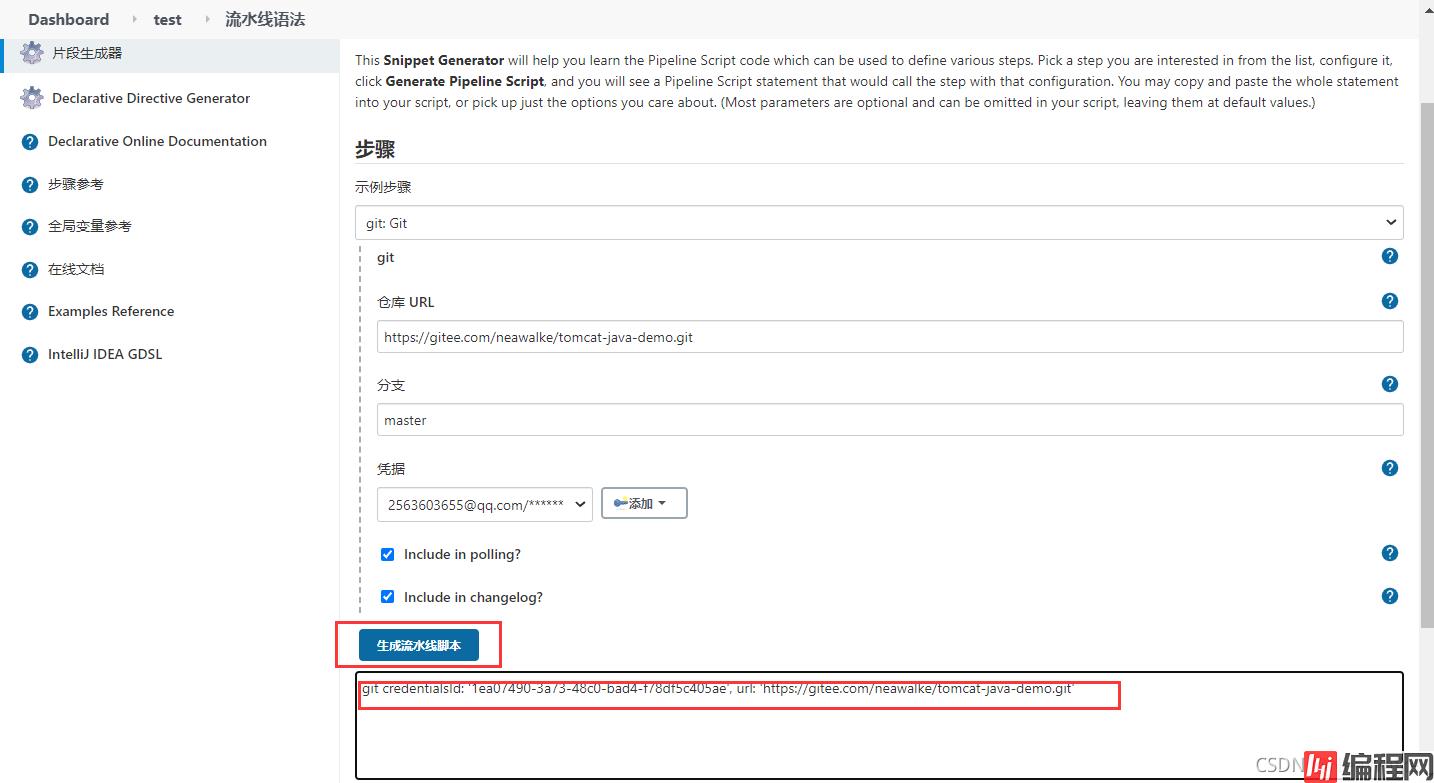The width and height of the screenshot is (1434, 783).
Task: Open the 添加 credentials dropdown button
Action: (644, 503)
